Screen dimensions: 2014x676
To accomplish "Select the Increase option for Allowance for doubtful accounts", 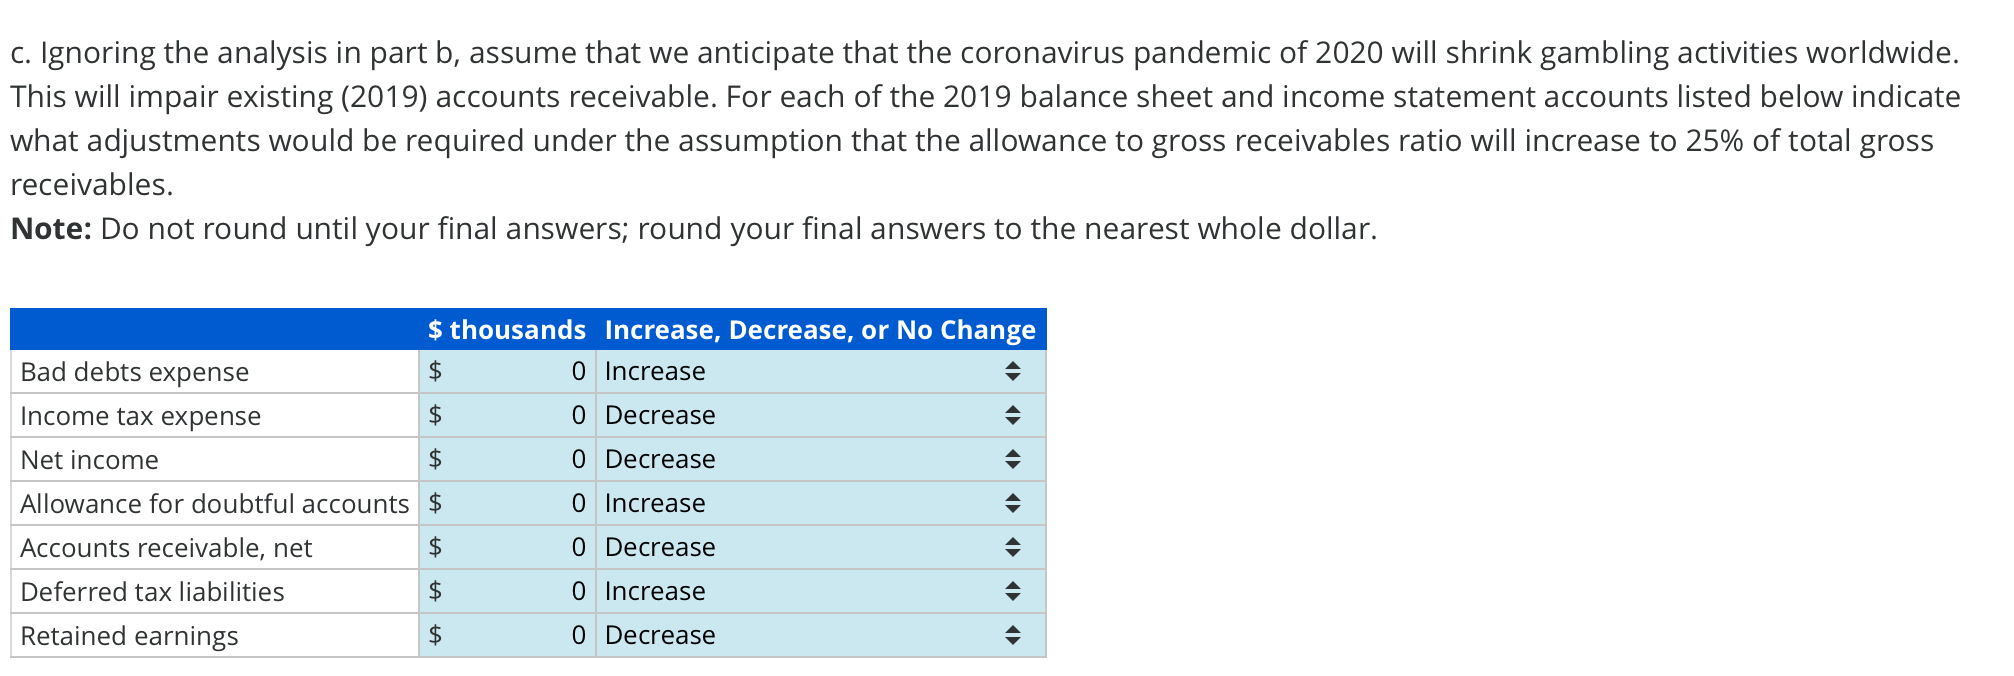I will 800,503.
